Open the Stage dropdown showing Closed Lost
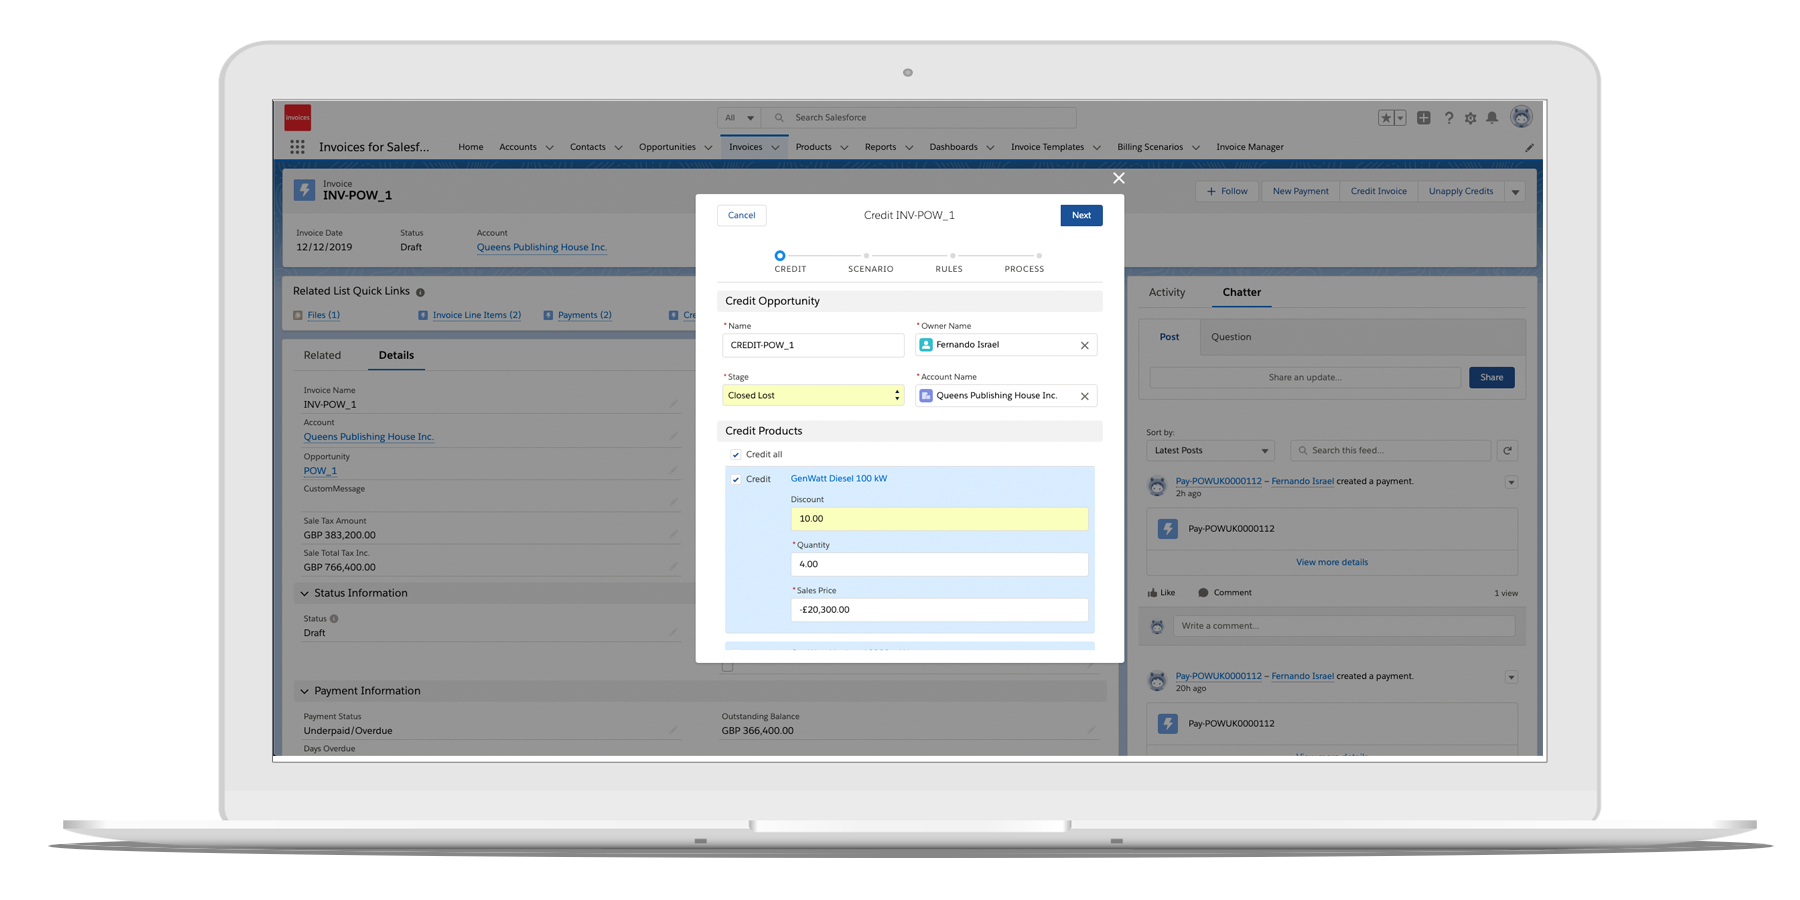The height and width of the screenshot is (900, 1800). [812, 396]
